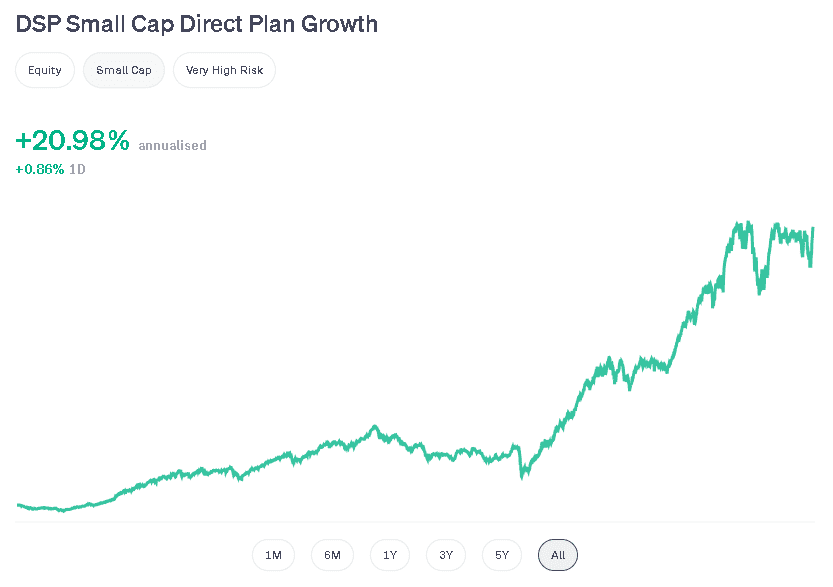The width and height of the screenshot is (833, 587).
Task: Click the 1D label next to change
Action: pos(78,169)
